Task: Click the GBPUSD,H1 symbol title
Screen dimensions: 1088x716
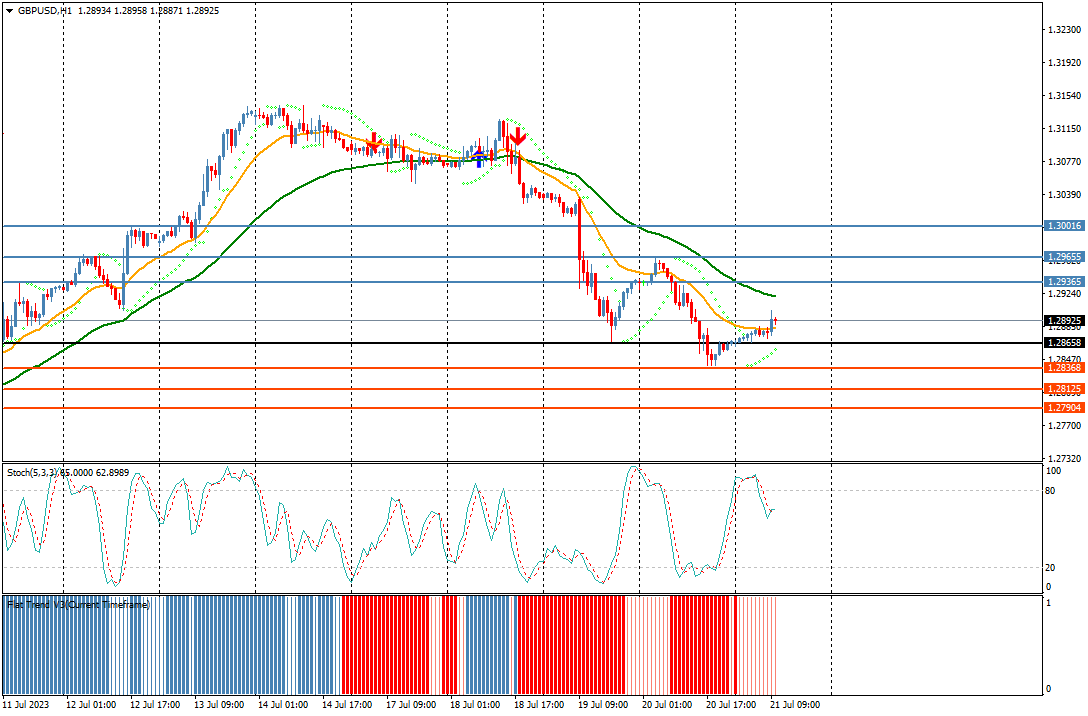Action: point(44,11)
